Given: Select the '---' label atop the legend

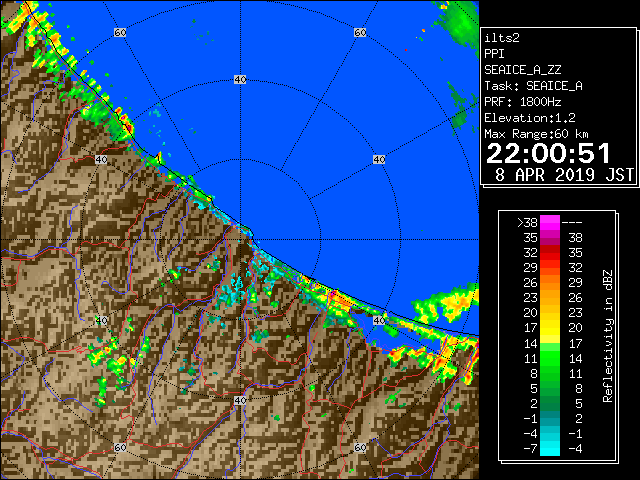Looking at the screenshot, I should (572, 222).
